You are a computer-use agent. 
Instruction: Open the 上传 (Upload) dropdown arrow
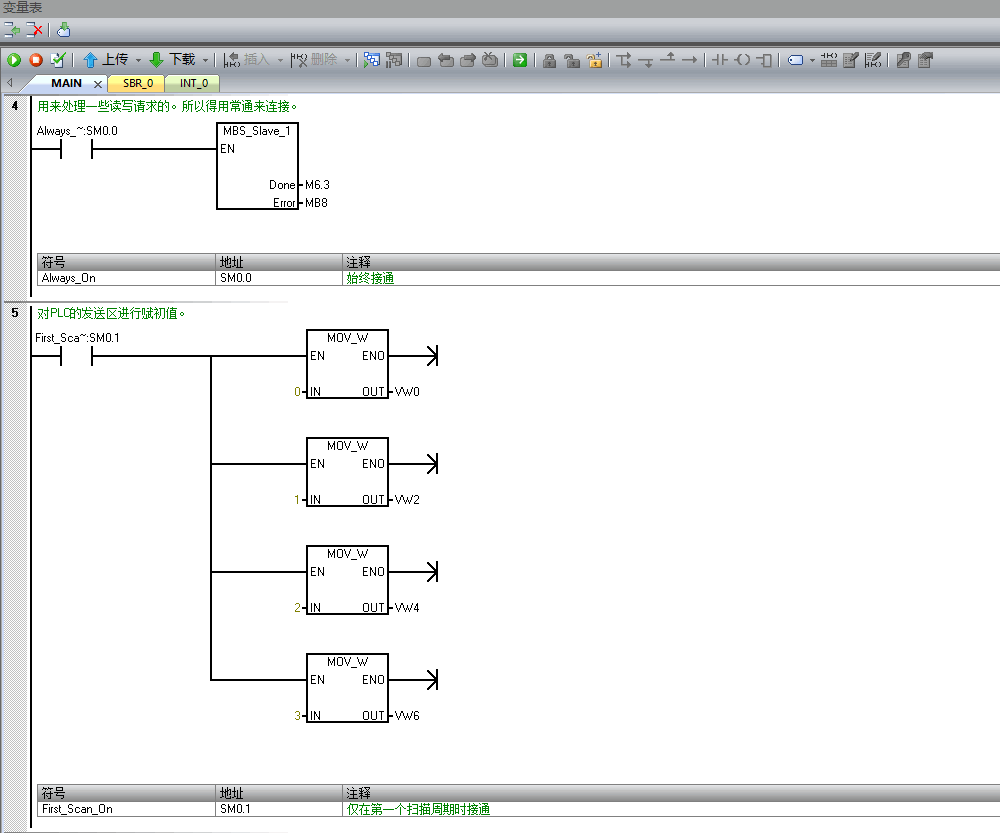138,60
